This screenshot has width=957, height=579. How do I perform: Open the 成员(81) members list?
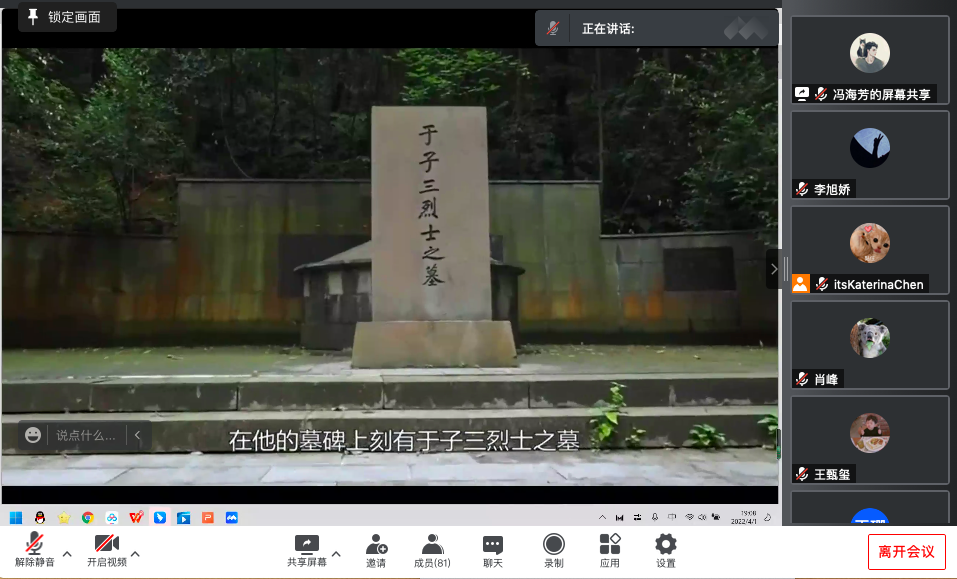point(432,550)
